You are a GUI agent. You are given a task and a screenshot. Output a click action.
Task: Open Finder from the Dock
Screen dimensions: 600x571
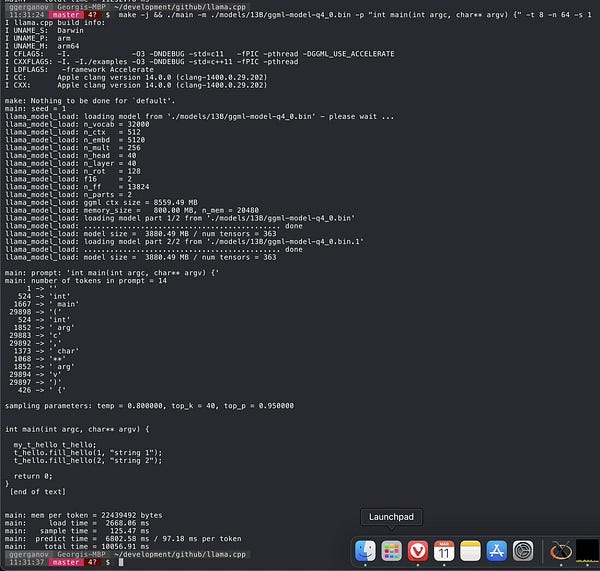(x=365, y=551)
